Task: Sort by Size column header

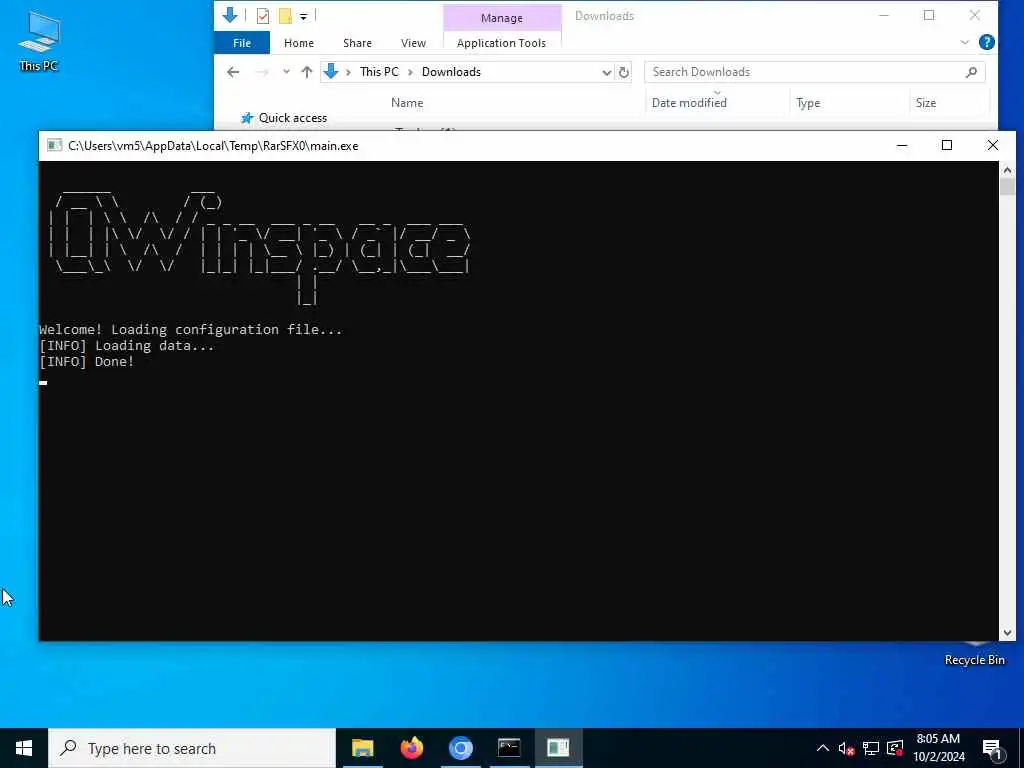Action: pos(925,103)
